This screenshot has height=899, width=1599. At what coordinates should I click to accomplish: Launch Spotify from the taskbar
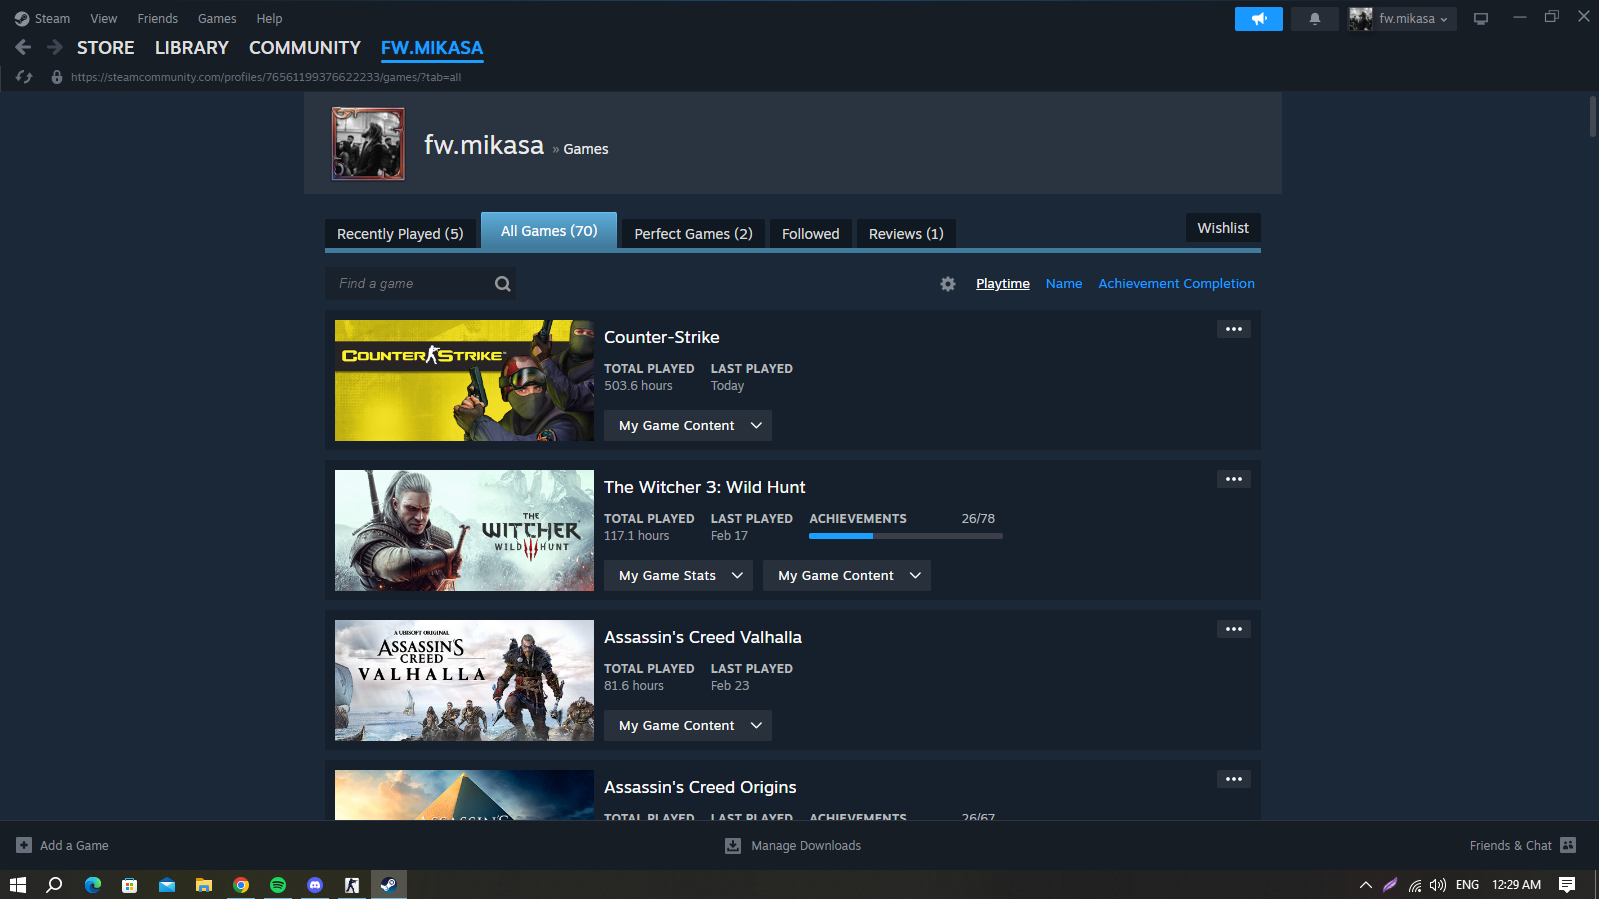pos(278,885)
